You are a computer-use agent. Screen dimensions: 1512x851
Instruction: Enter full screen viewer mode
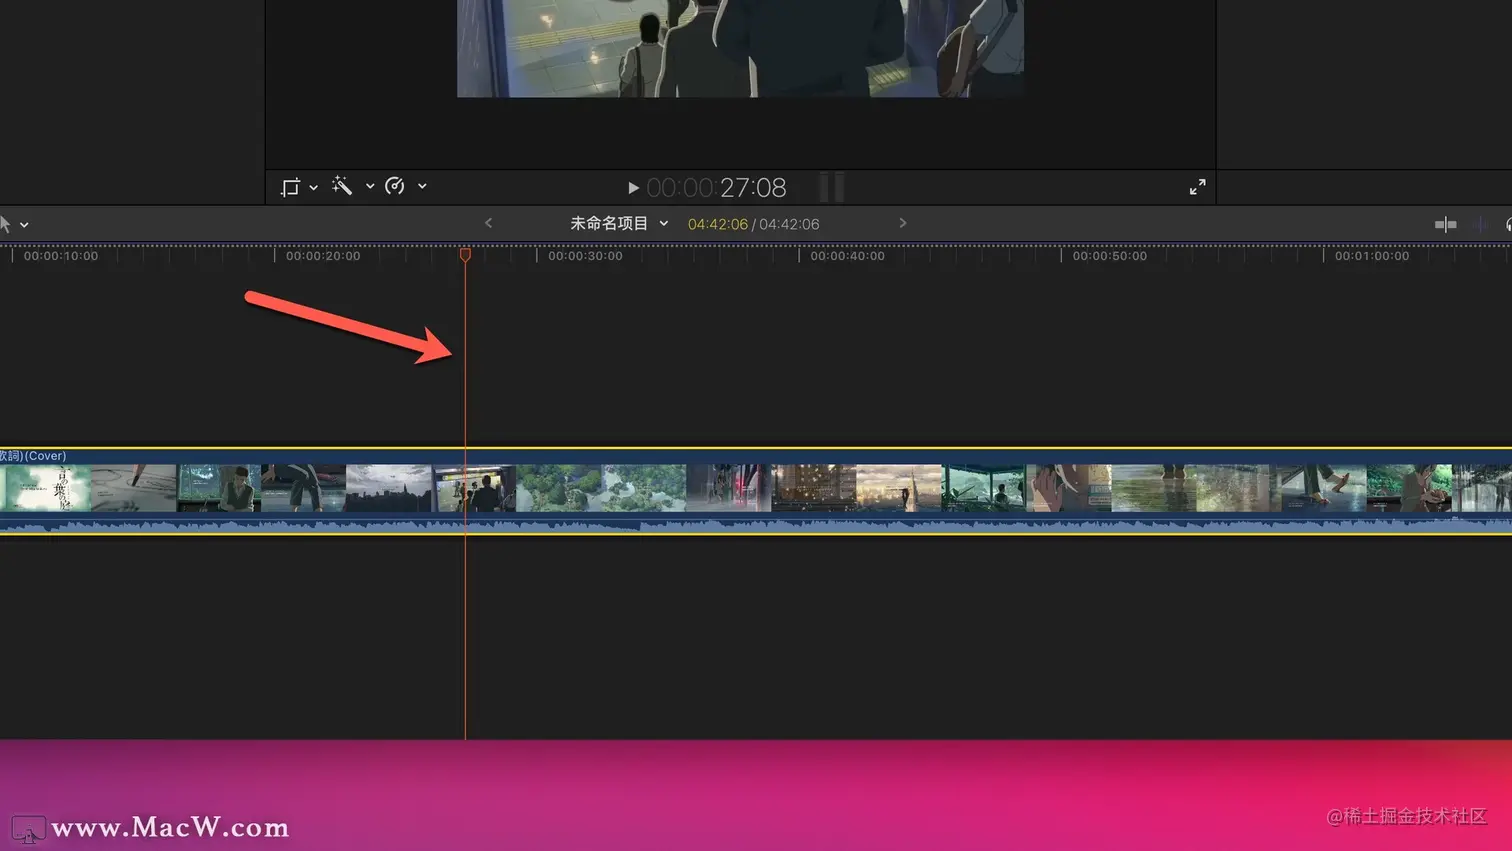point(1197,187)
